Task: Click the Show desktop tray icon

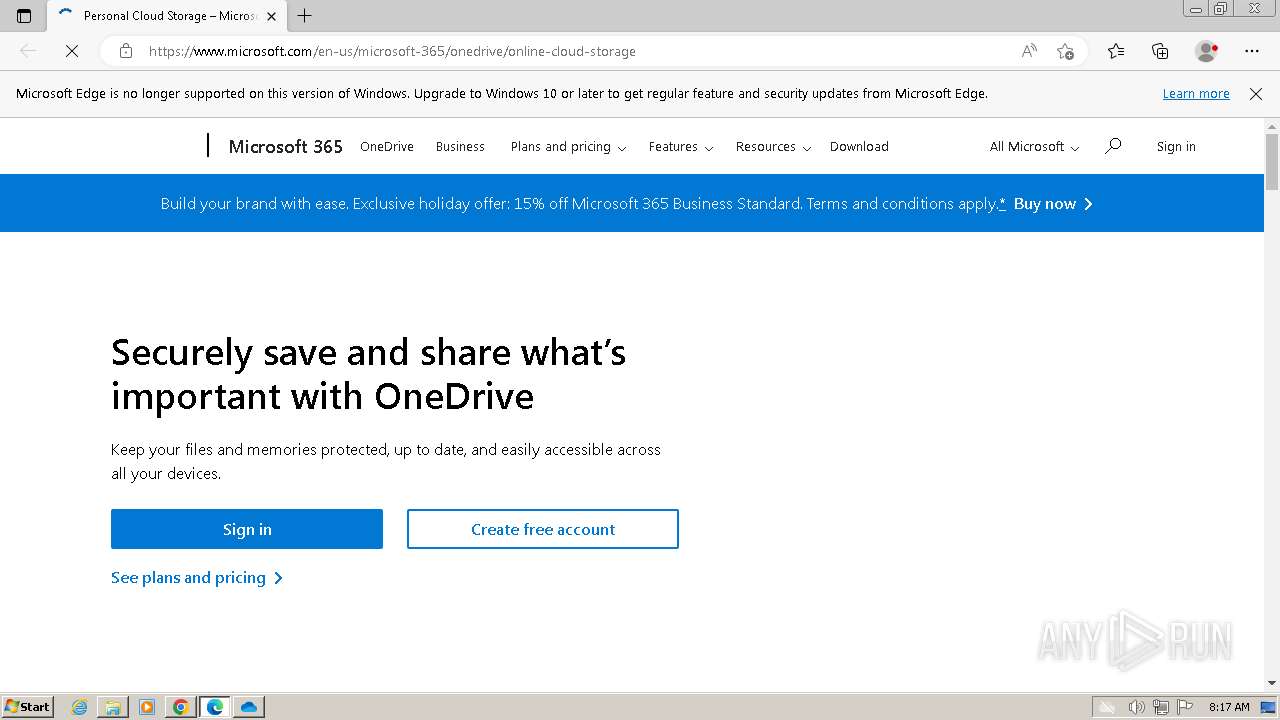Action: point(1268,707)
